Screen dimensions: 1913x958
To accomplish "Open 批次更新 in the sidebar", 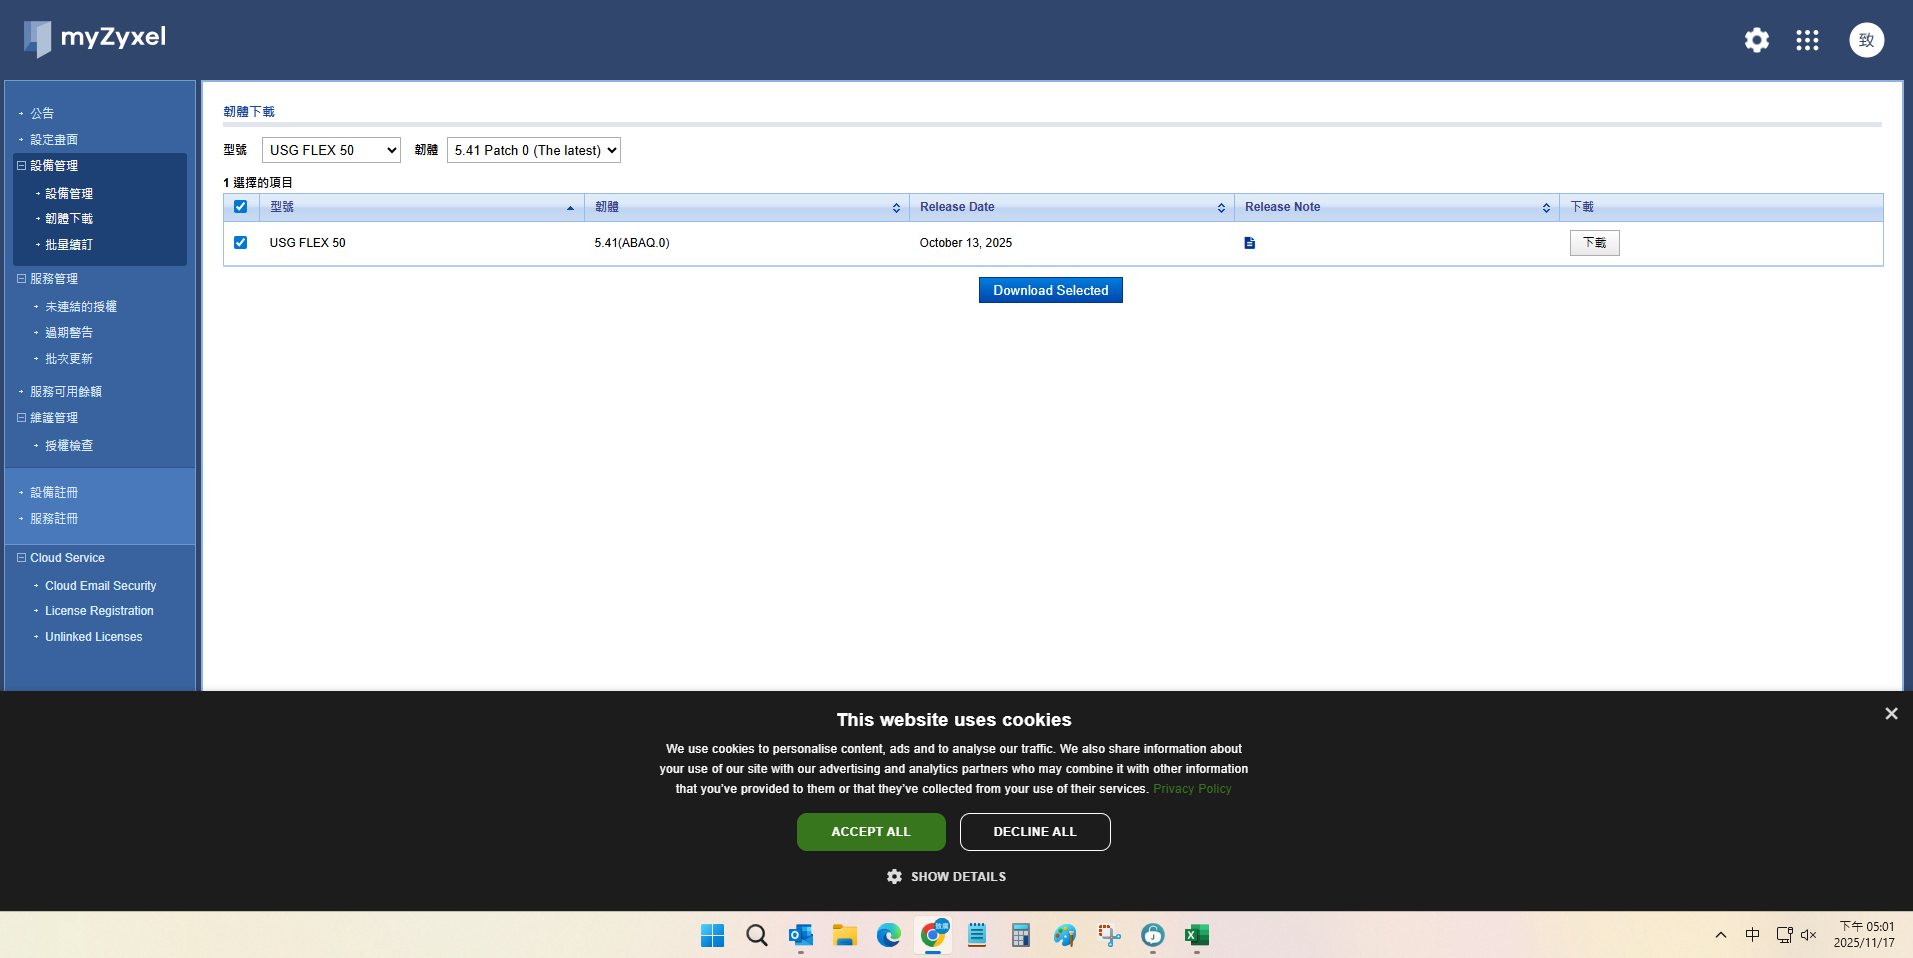I will tap(69, 359).
